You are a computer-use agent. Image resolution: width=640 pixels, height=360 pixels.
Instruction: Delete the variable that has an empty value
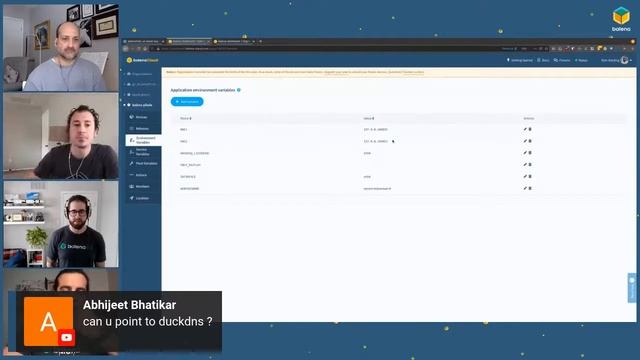click(530, 165)
